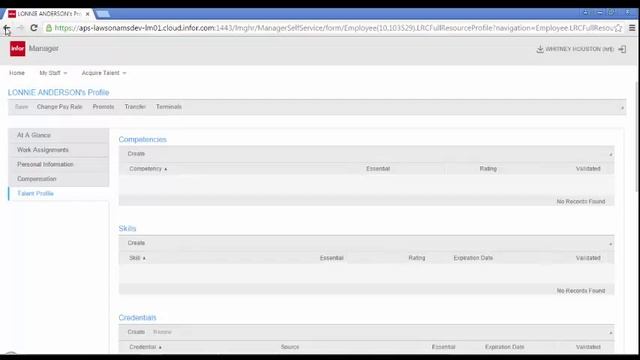
Task: Open the My Staff dropdown menu
Action: [53, 73]
